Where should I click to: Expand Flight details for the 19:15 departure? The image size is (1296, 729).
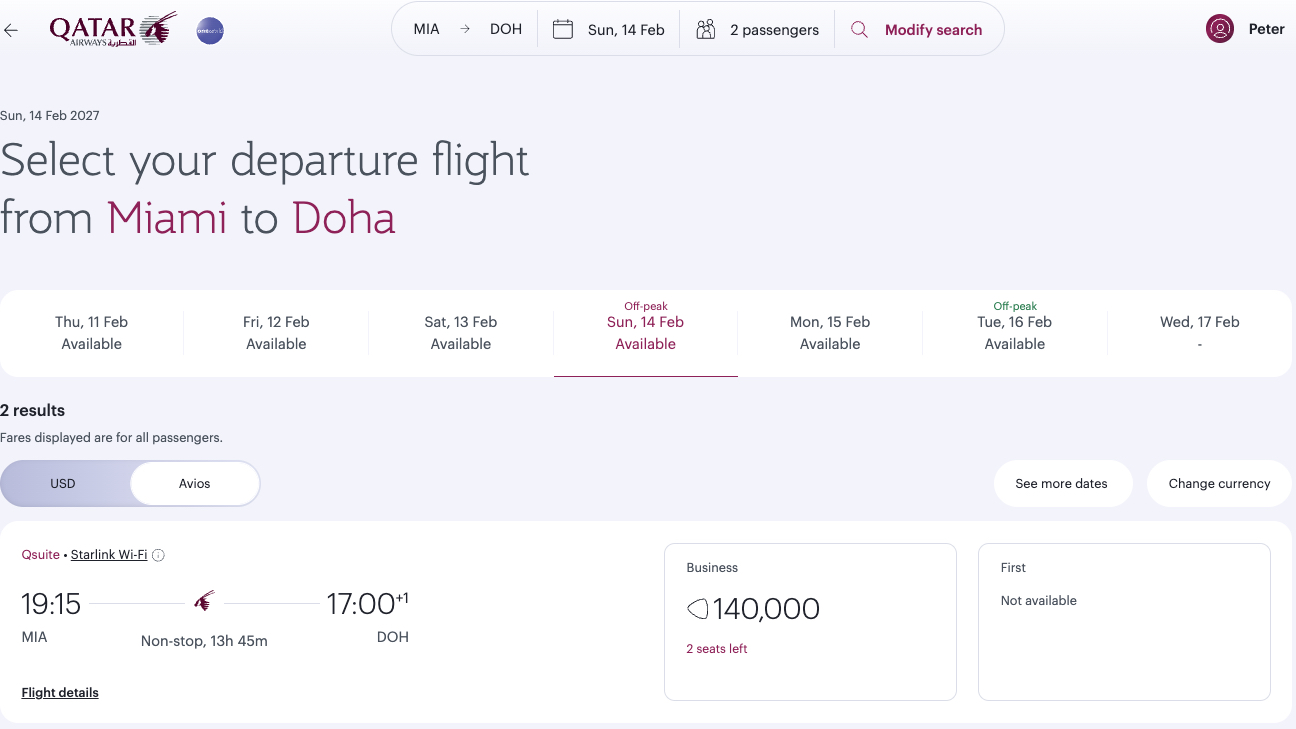coord(59,692)
